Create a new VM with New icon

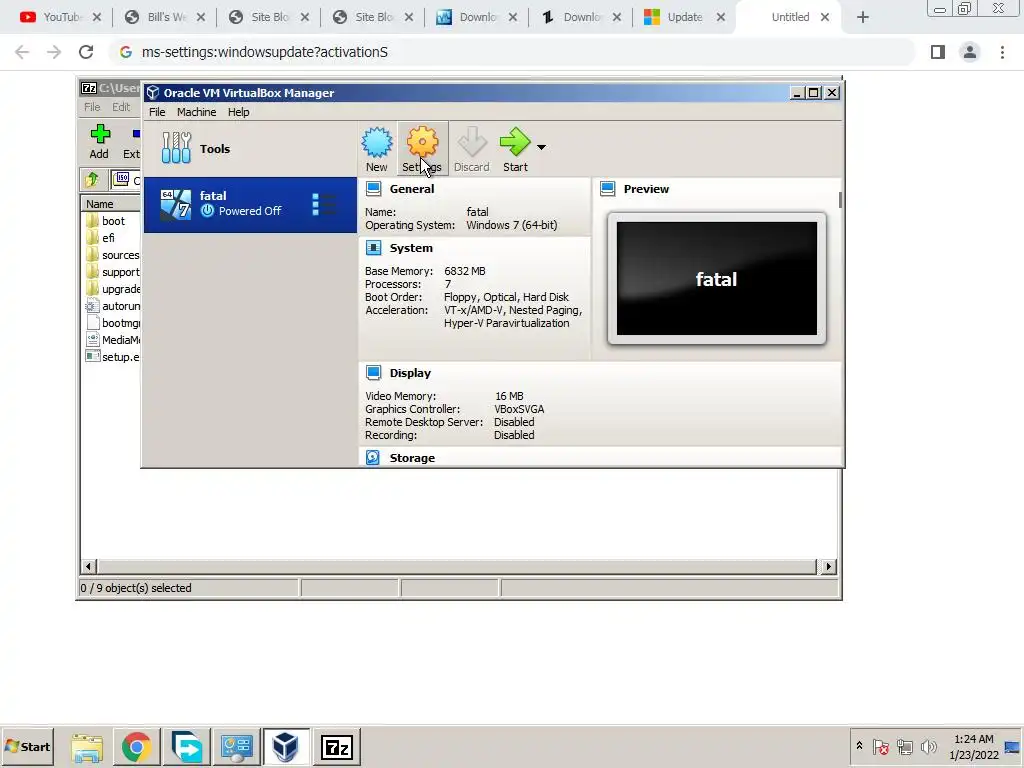tap(377, 149)
